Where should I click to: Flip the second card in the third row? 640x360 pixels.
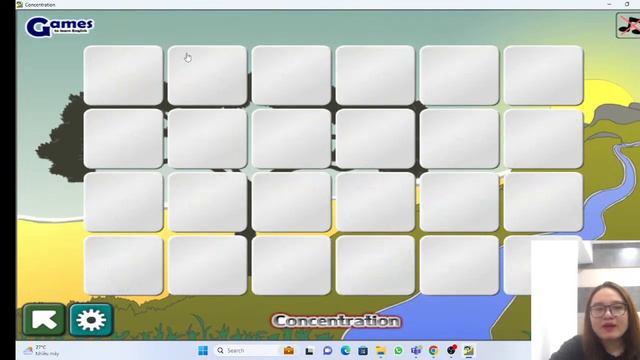point(207,202)
